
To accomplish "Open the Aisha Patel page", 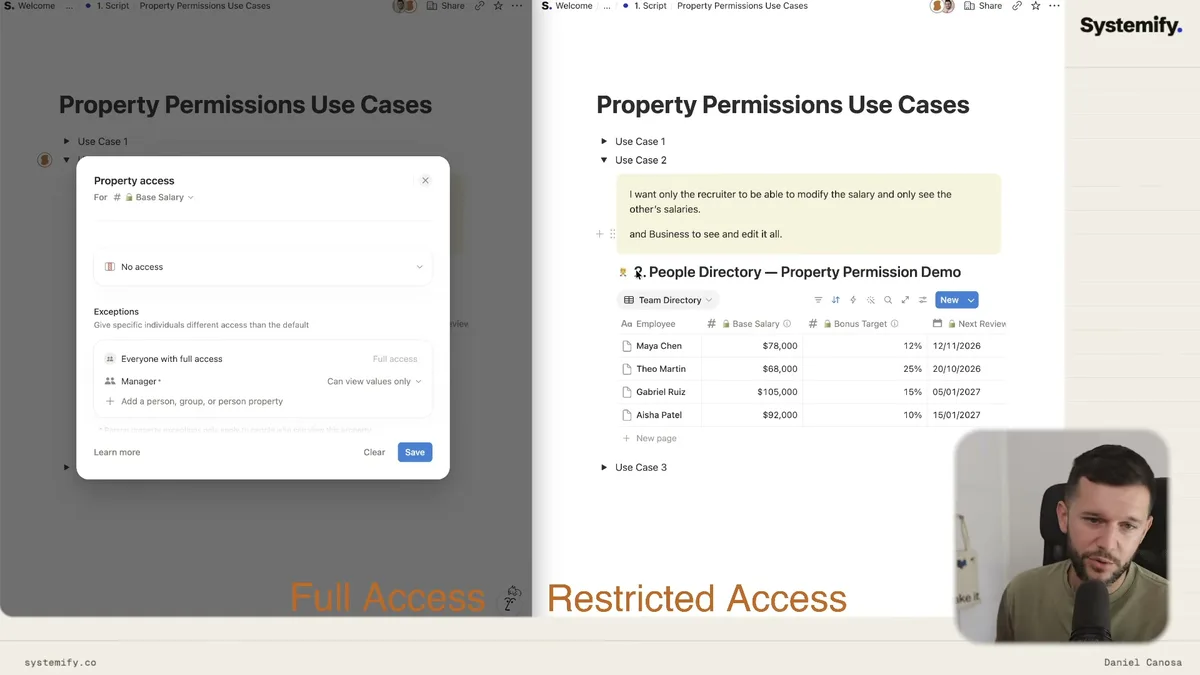I will coord(659,415).
